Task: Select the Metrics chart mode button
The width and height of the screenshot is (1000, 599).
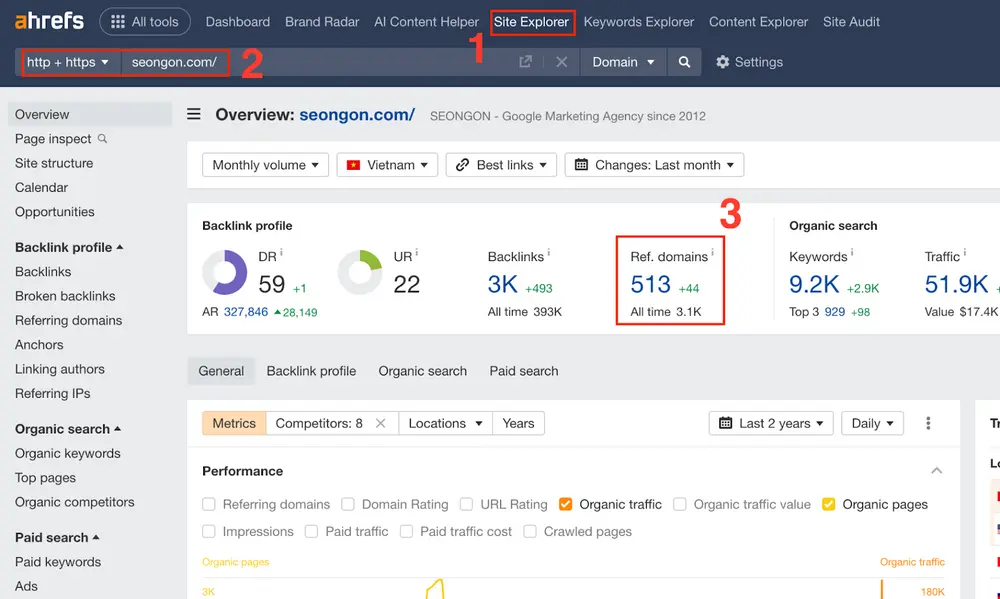Action: pyautogui.click(x=234, y=423)
